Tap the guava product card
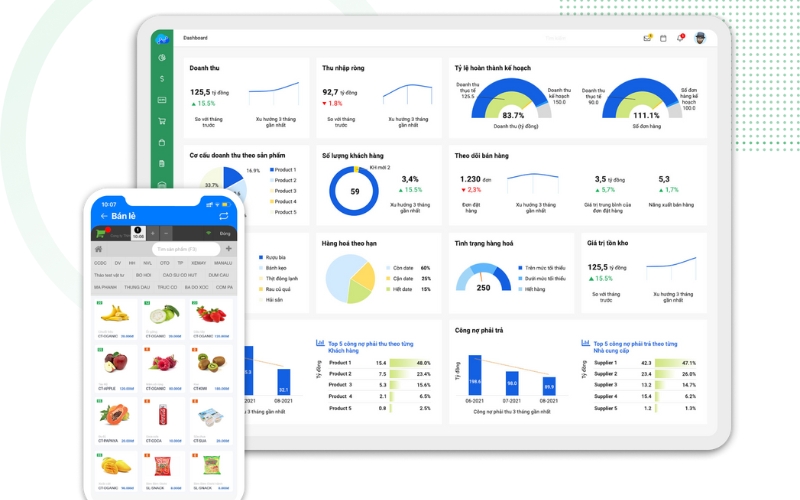 (163, 319)
